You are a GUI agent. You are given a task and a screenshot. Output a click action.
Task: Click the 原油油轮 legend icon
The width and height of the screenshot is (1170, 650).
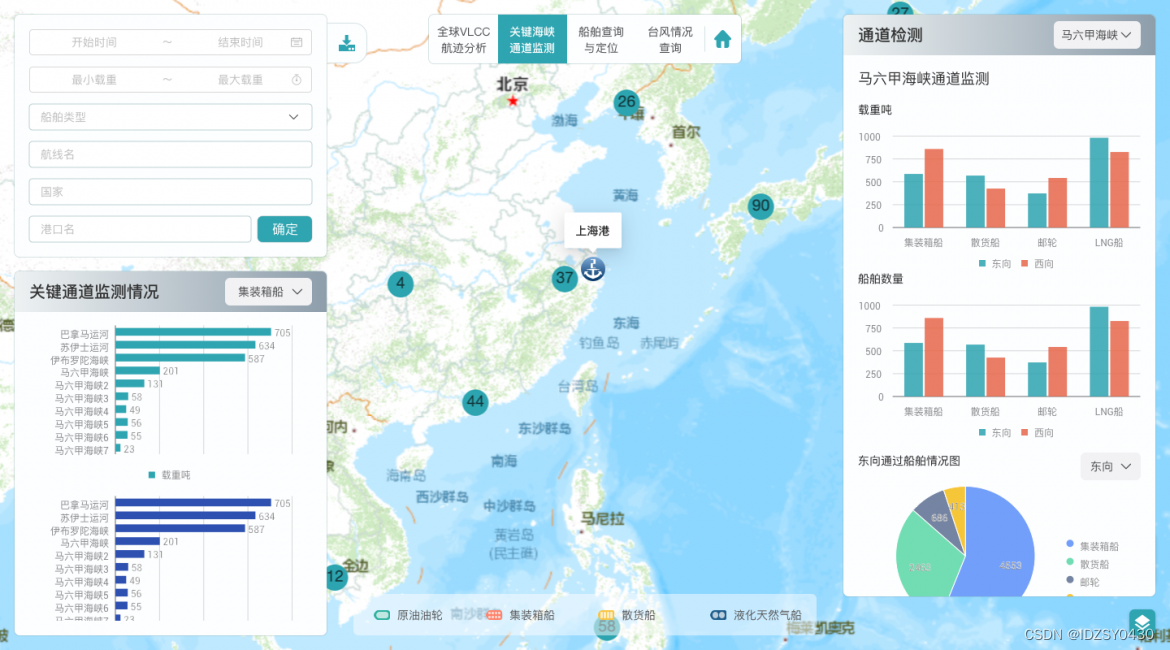point(382,616)
